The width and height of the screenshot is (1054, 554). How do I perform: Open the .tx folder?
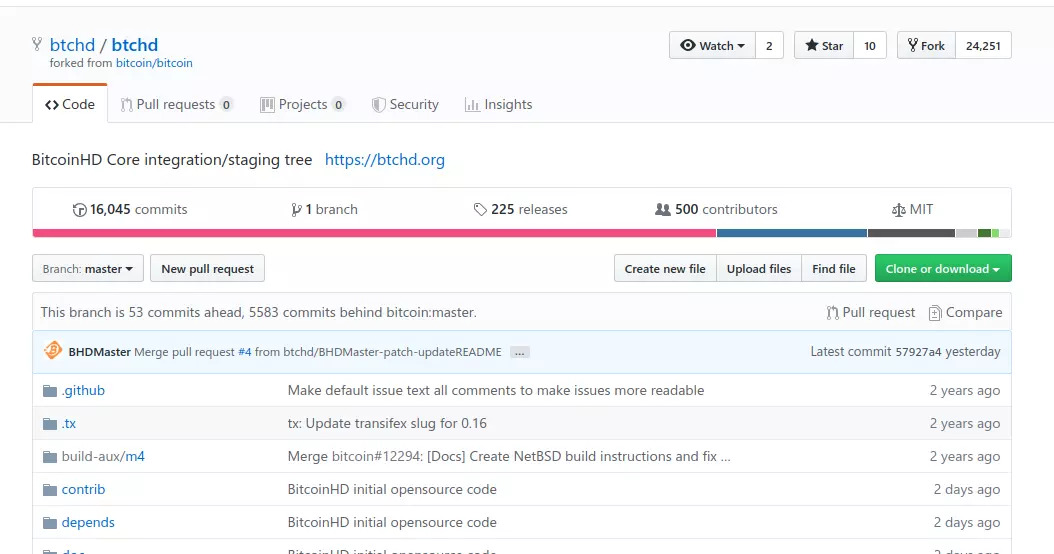[x=69, y=424]
